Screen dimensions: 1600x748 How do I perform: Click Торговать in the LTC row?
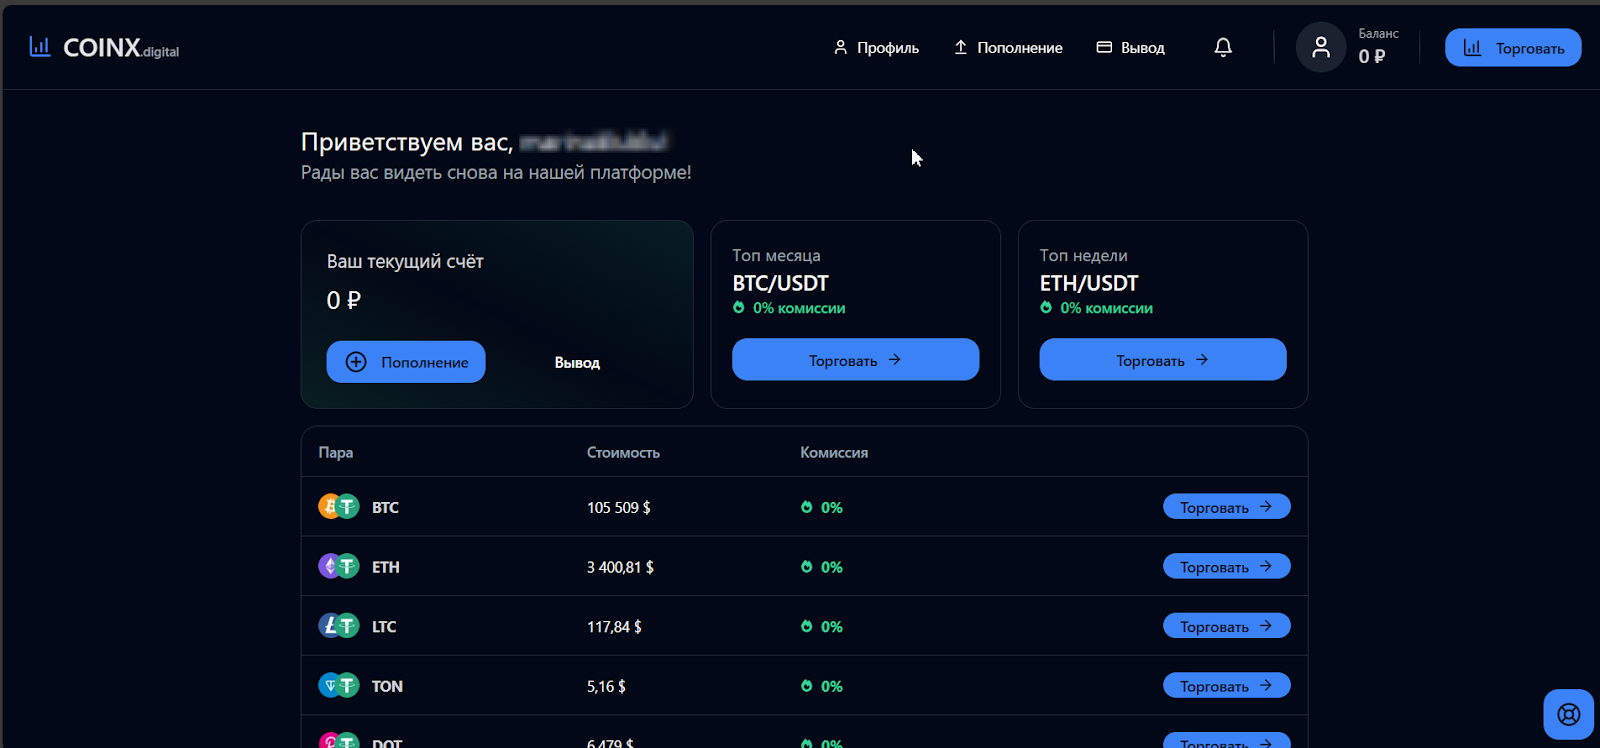(1227, 626)
